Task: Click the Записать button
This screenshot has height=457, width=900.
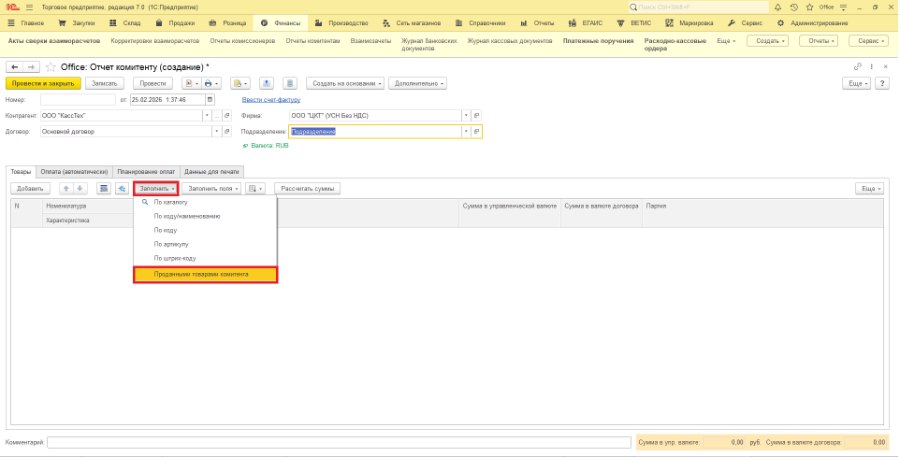Action: 104,83
